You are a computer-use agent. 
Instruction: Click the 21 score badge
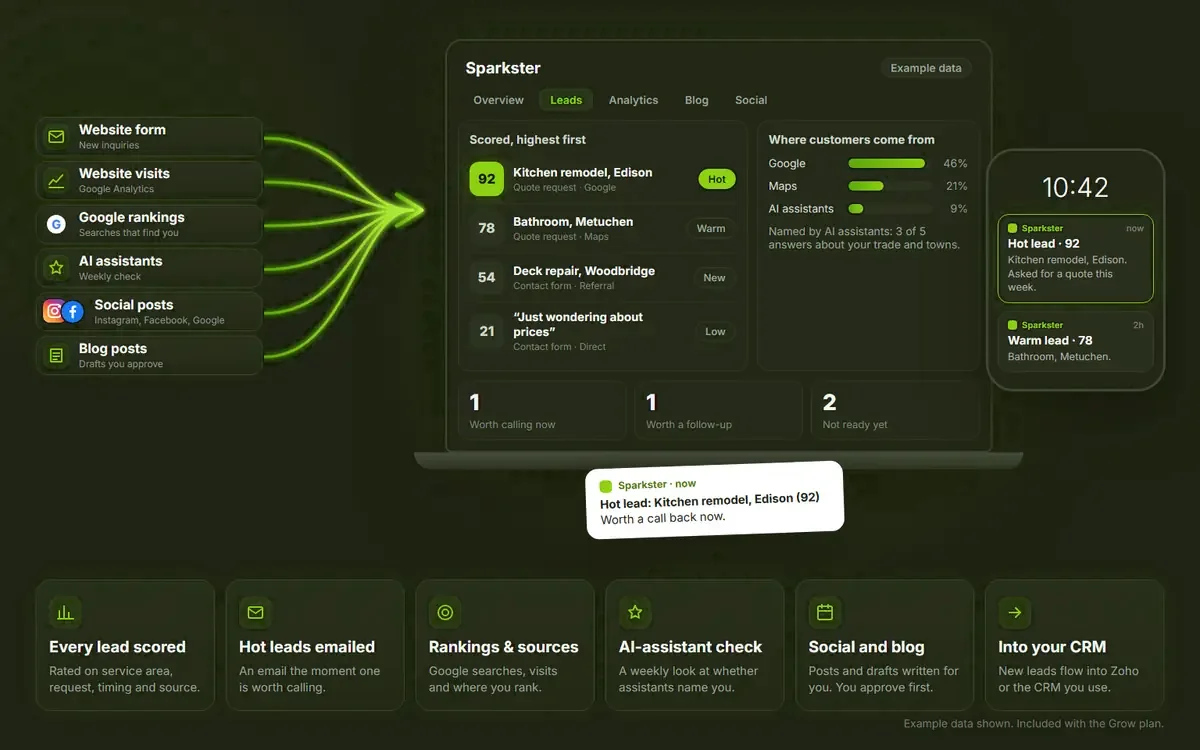[x=487, y=331]
